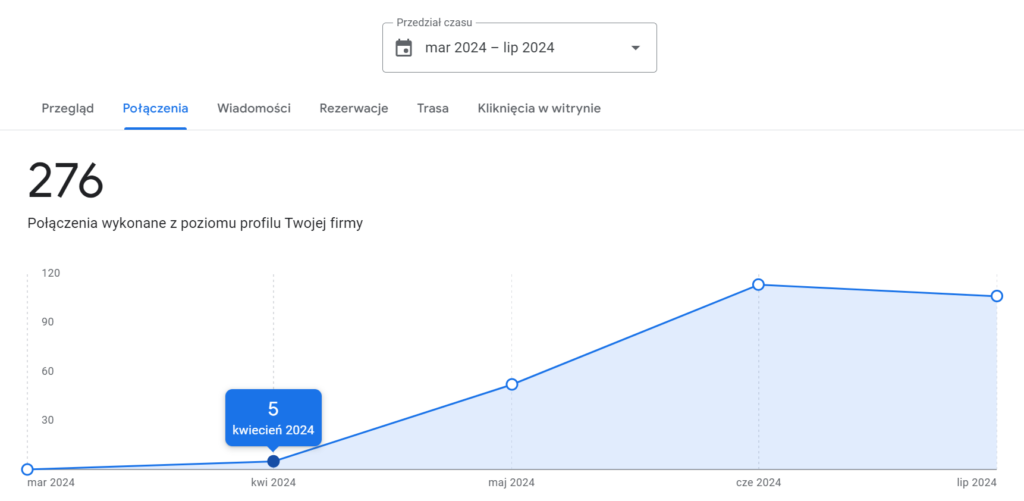
Task: Select the 'mar 2024 – lip 2024' range text
Action: 489,48
